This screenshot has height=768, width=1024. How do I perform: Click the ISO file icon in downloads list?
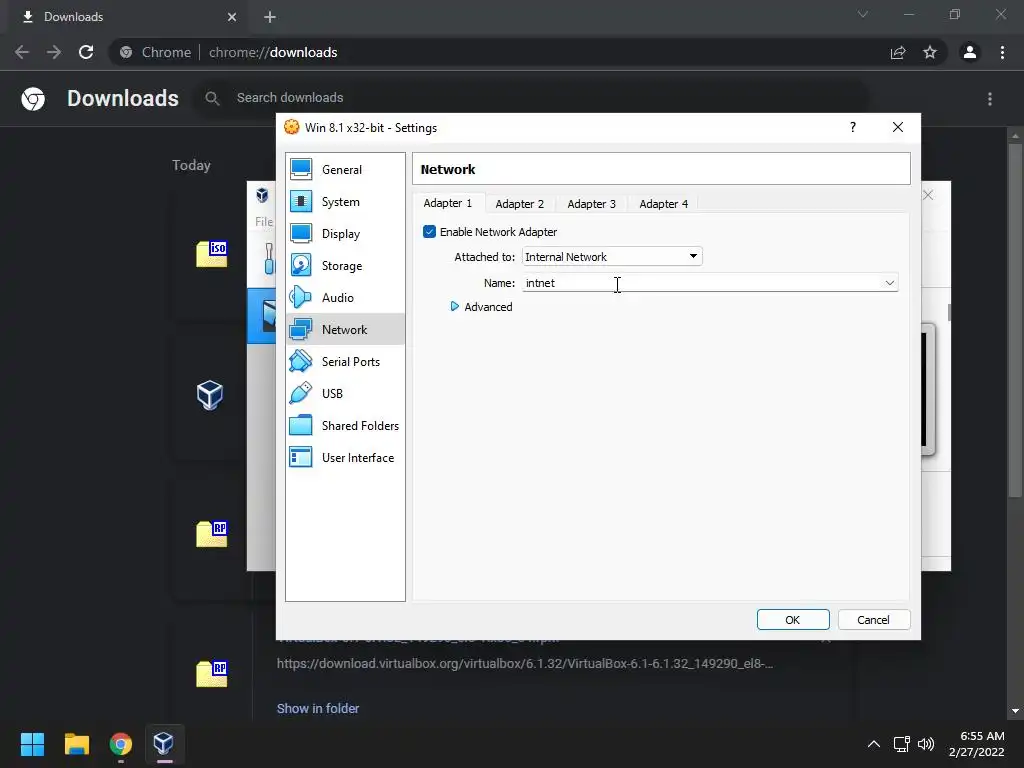[212, 254]
